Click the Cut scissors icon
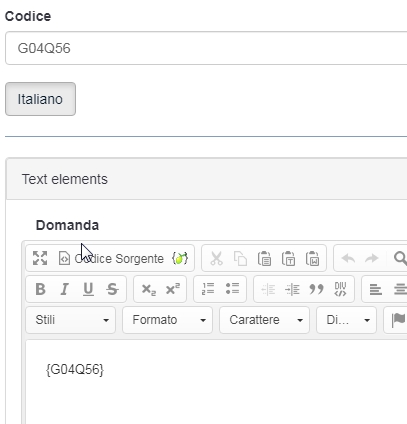Screen dimensions: 407x424 216,258
